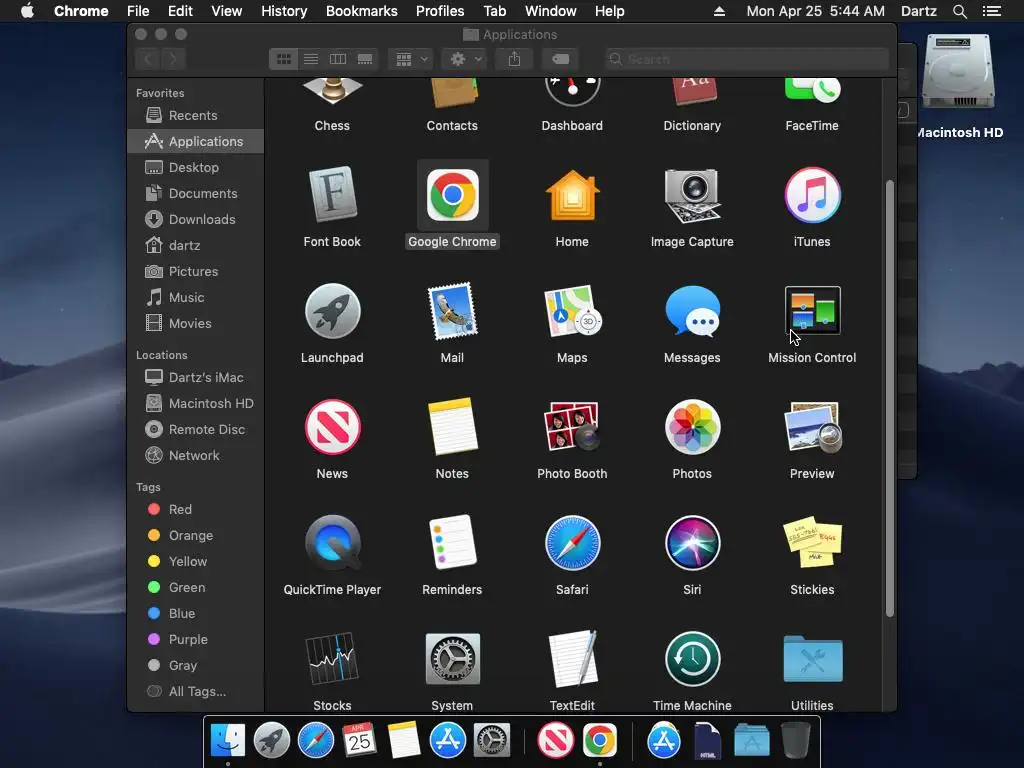This screenshot has width=1024, height=768.
Task: Click the Preview application icon
Action: tap(812, 427)
